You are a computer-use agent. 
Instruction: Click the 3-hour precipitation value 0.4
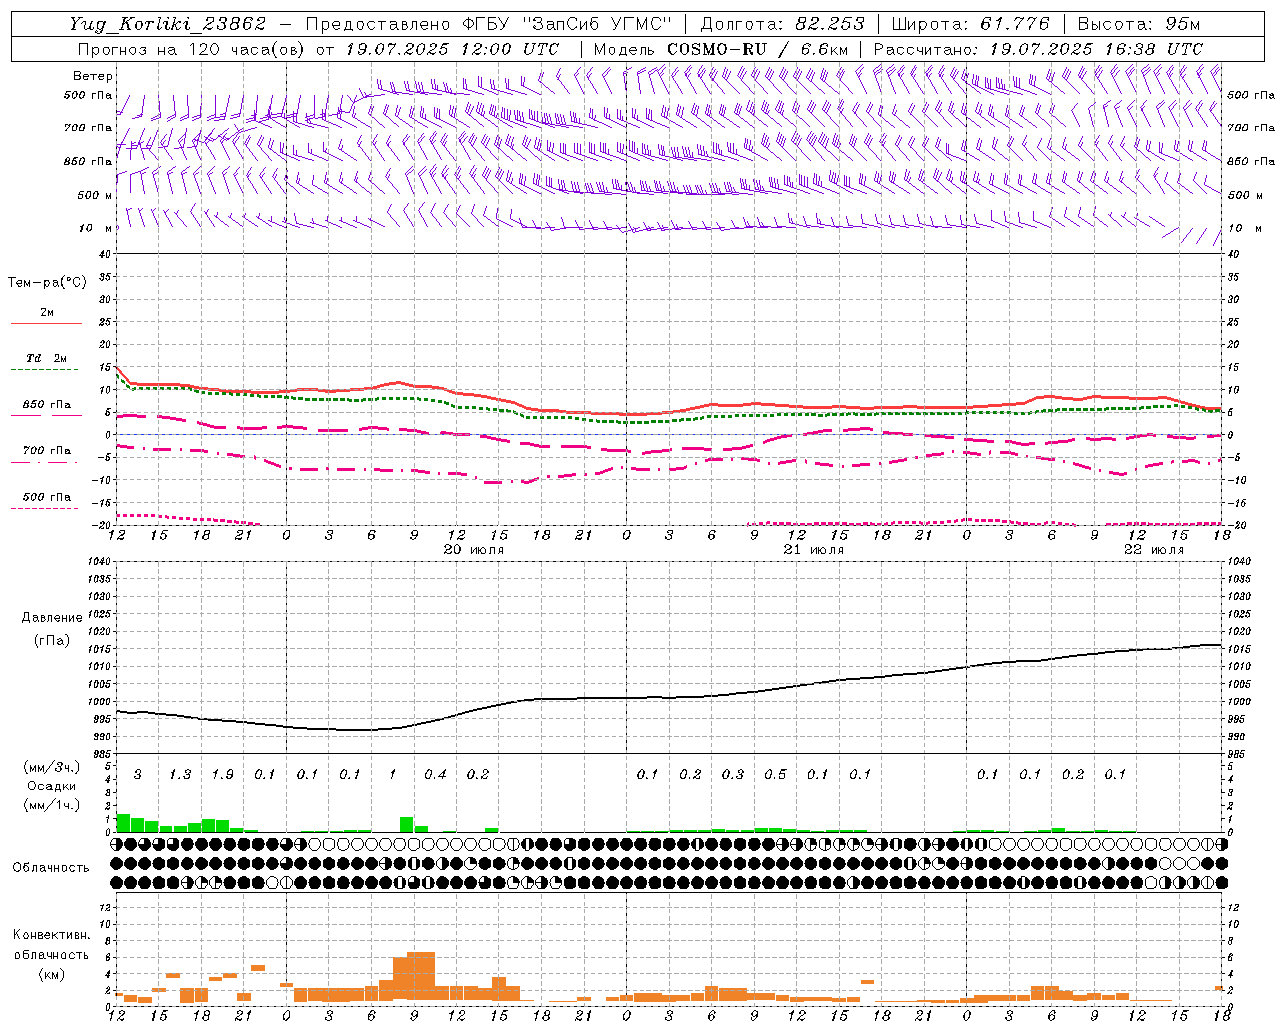coord(435,775)
